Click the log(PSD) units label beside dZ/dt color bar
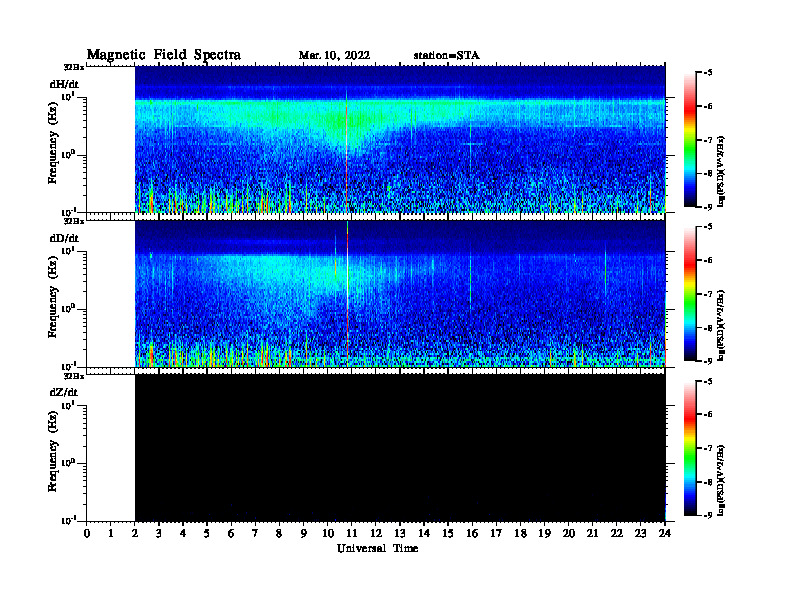792x612 pixels. pos(721,480)
